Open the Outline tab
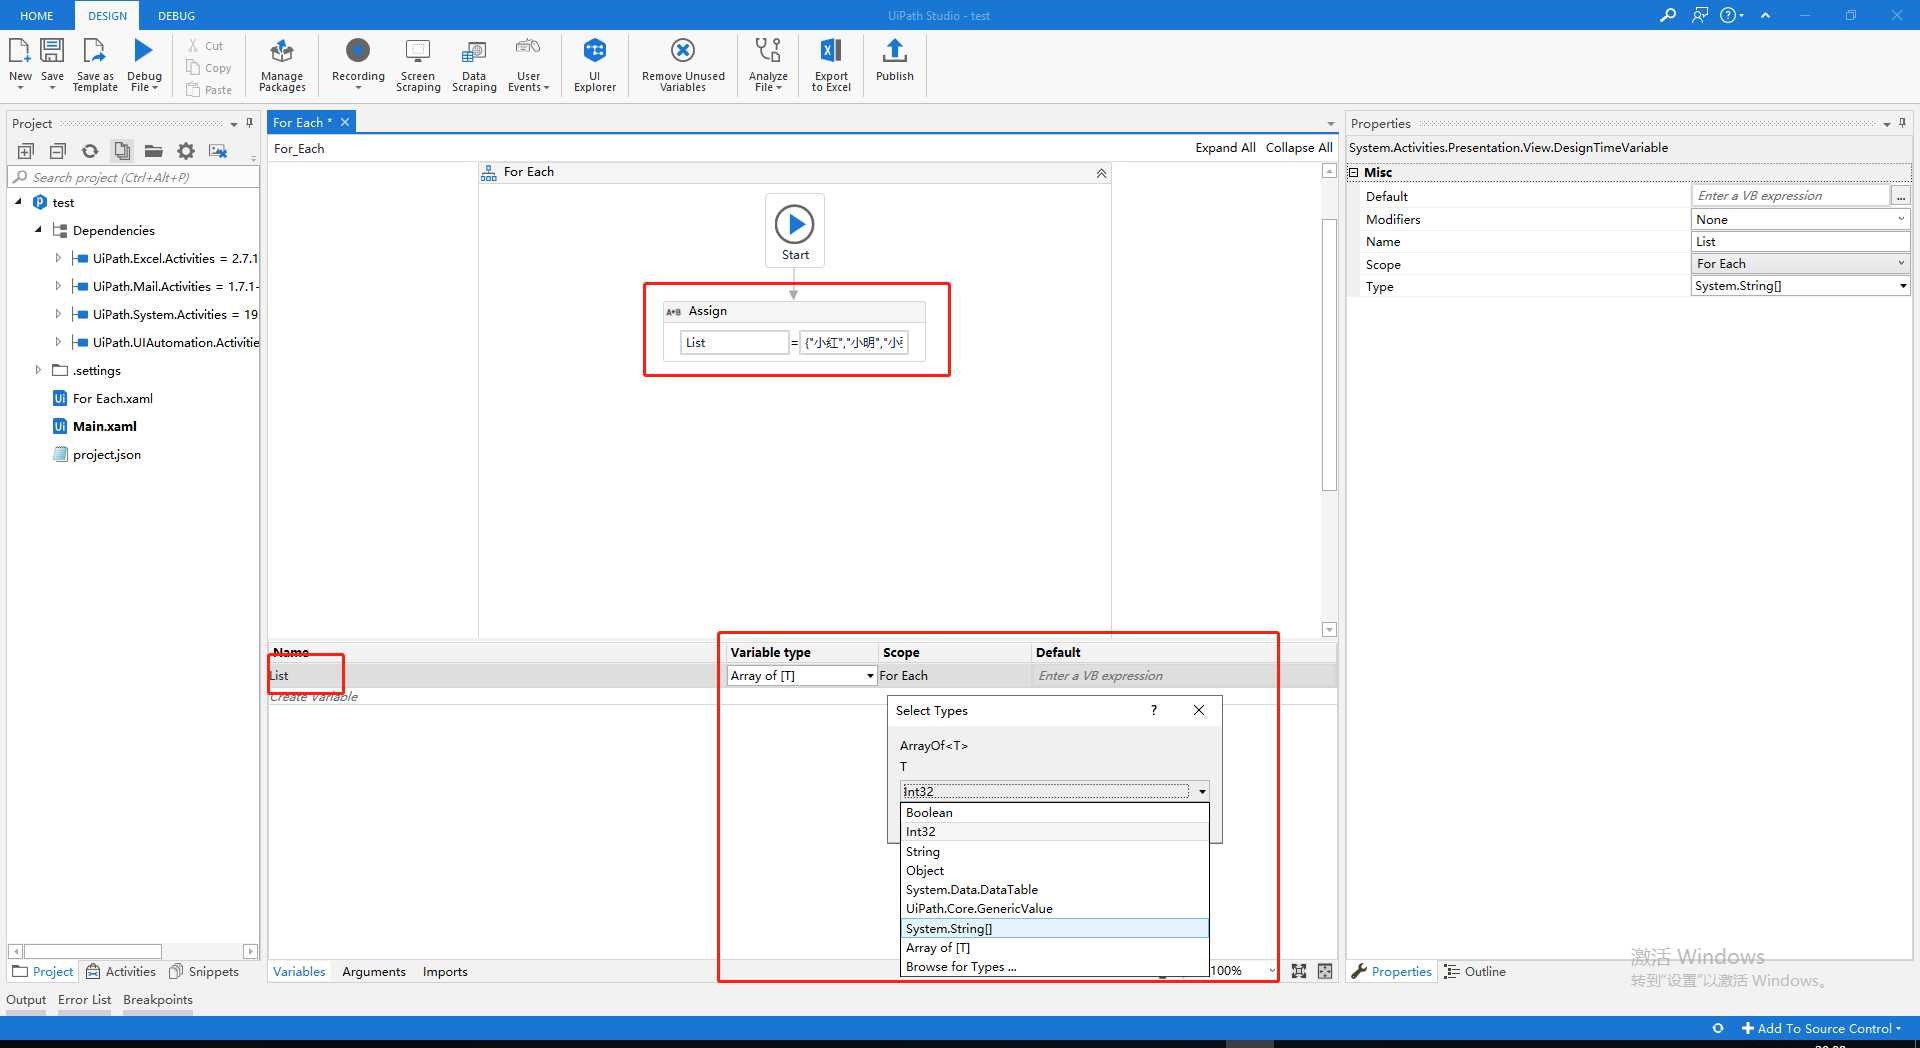1920x1048 pixels. pyautogui.click(x=1476, y=971)
